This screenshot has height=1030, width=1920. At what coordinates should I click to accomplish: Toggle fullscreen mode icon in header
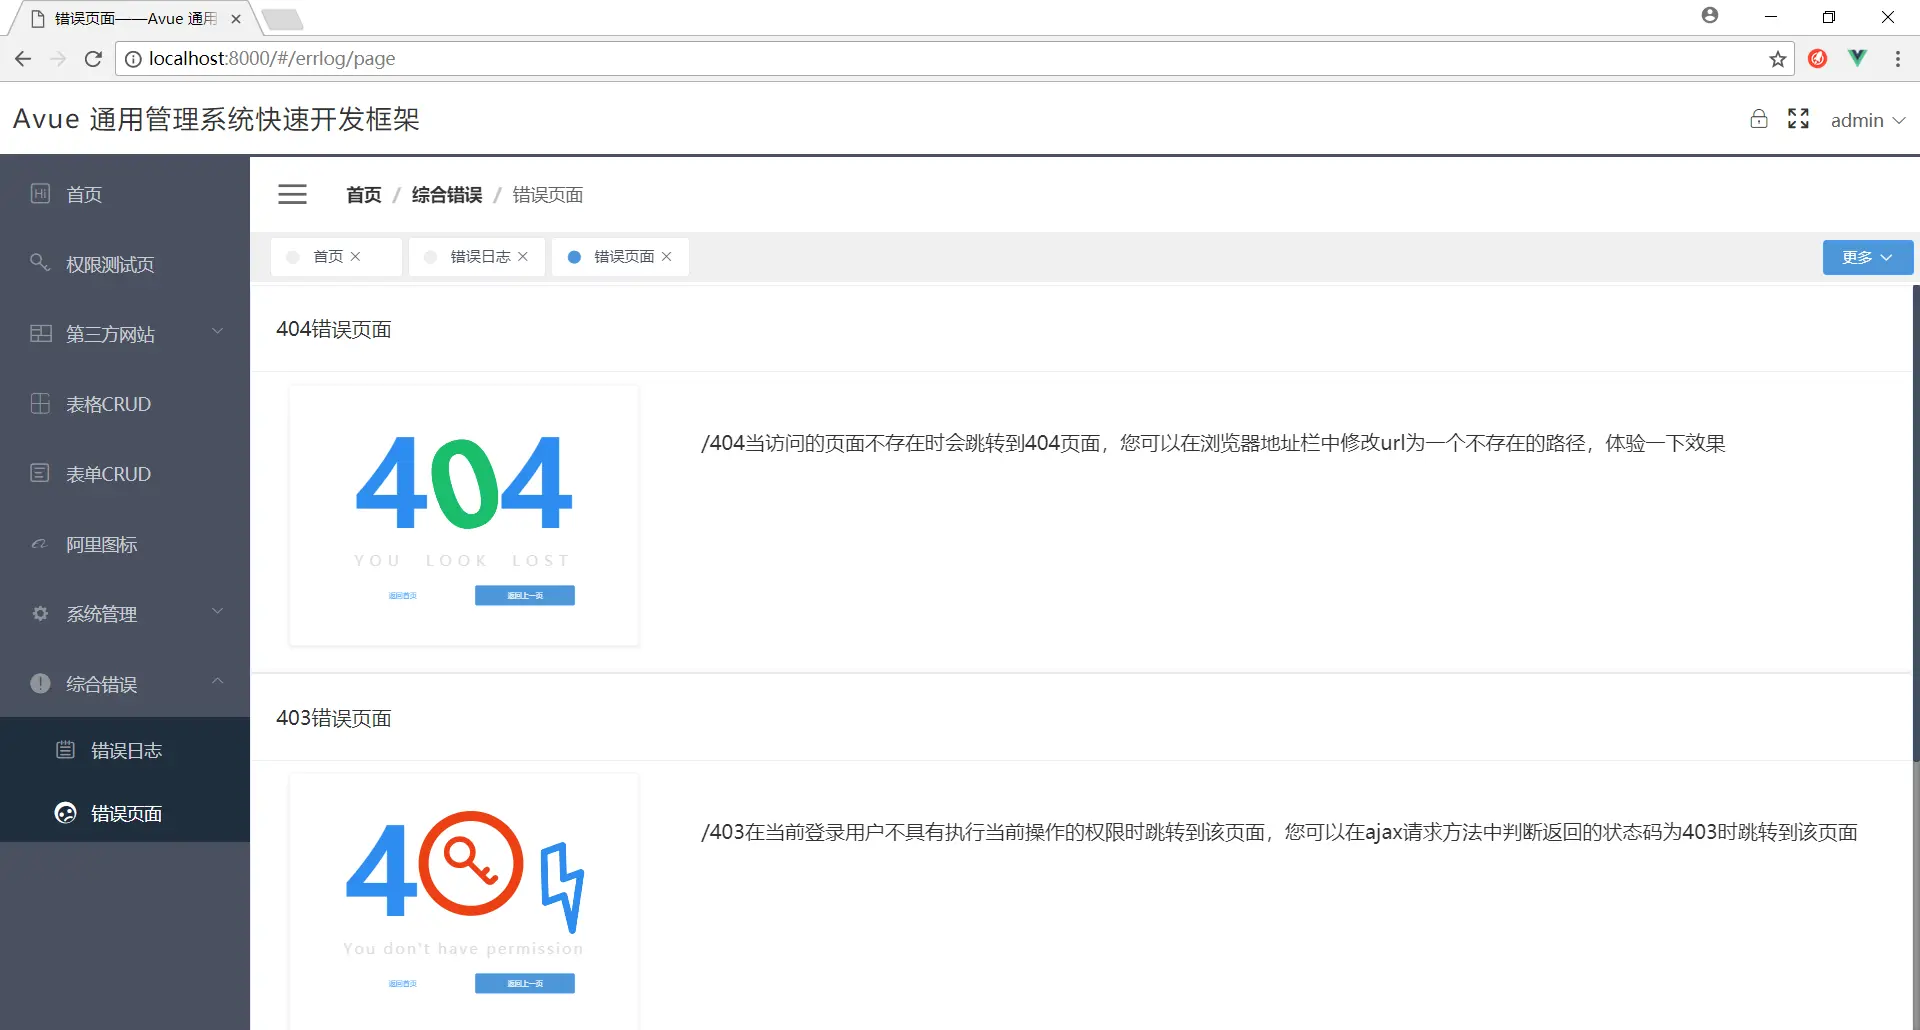1798,119
